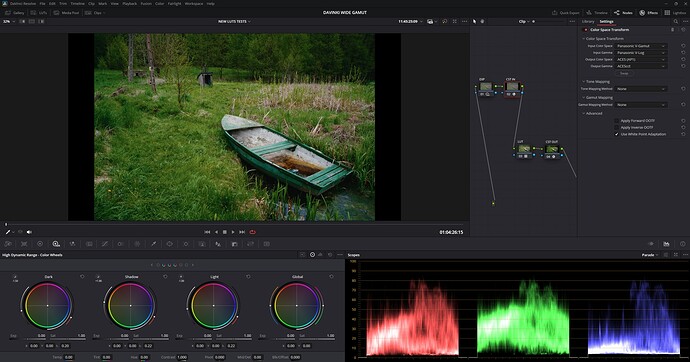The image size is (690, 362).
Task: Click the Swap button
Action: click(x=624, y=73)
